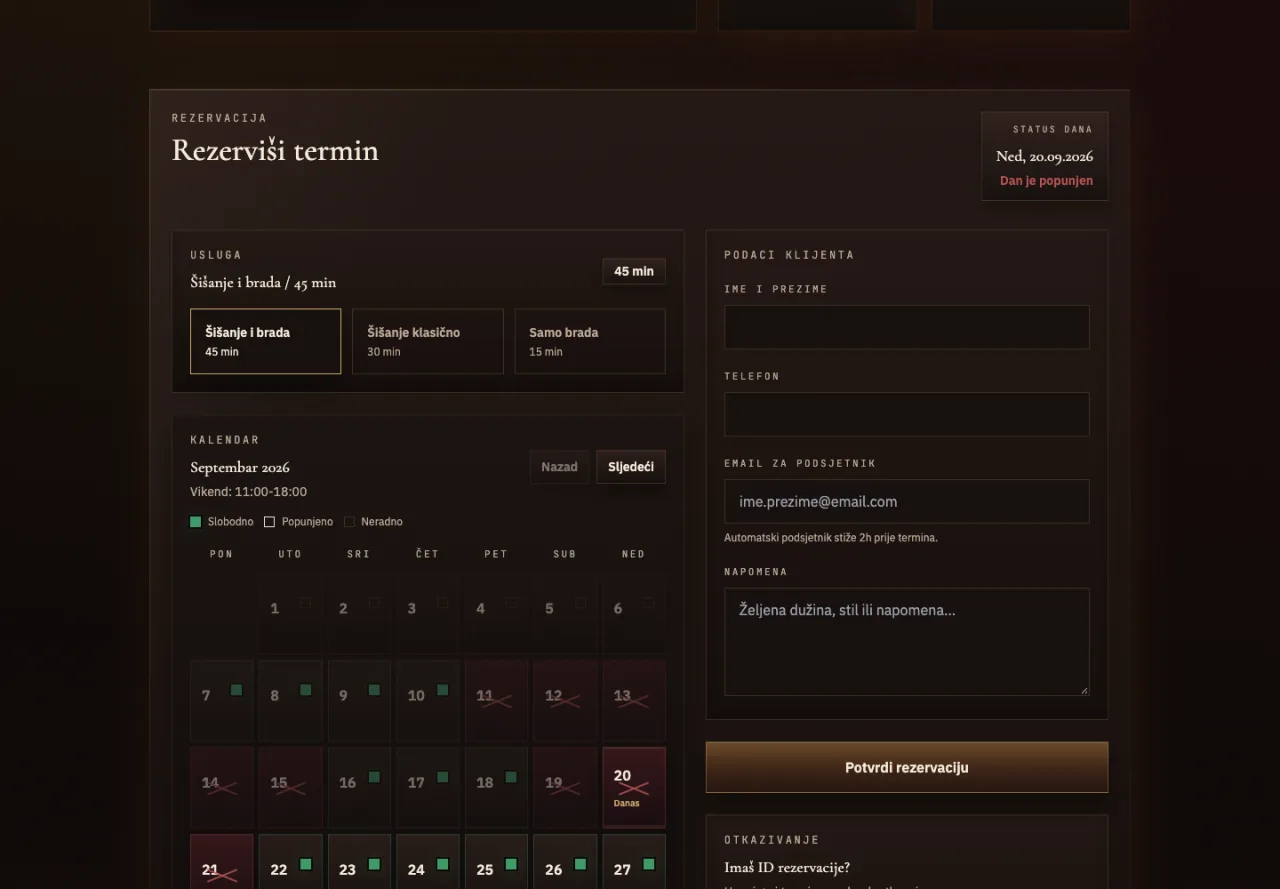Click the non-working day 5
The height and width of the screenshot is (889, 1280).
click(565, 613)
